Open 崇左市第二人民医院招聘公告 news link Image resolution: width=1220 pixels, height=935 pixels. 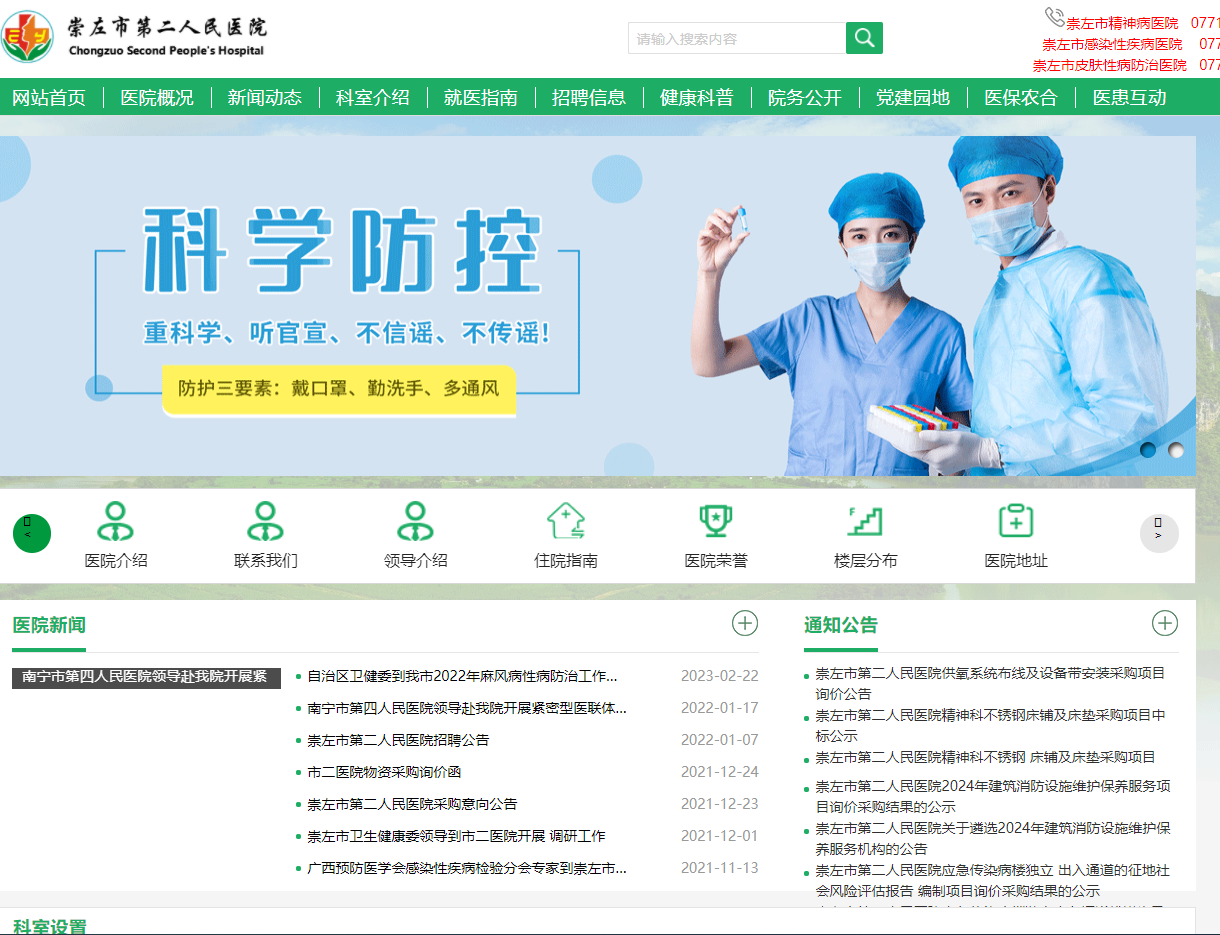click(398, 740)
